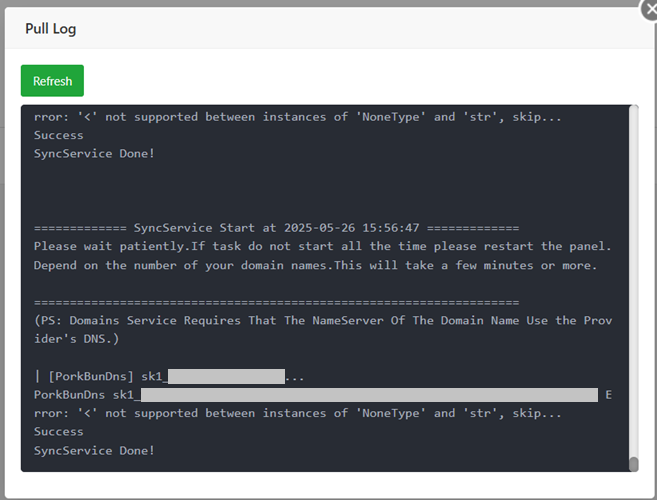The image size is (657, 500).
Task: Click the 'Depend on the number' log line
Action: coord(315,265)
